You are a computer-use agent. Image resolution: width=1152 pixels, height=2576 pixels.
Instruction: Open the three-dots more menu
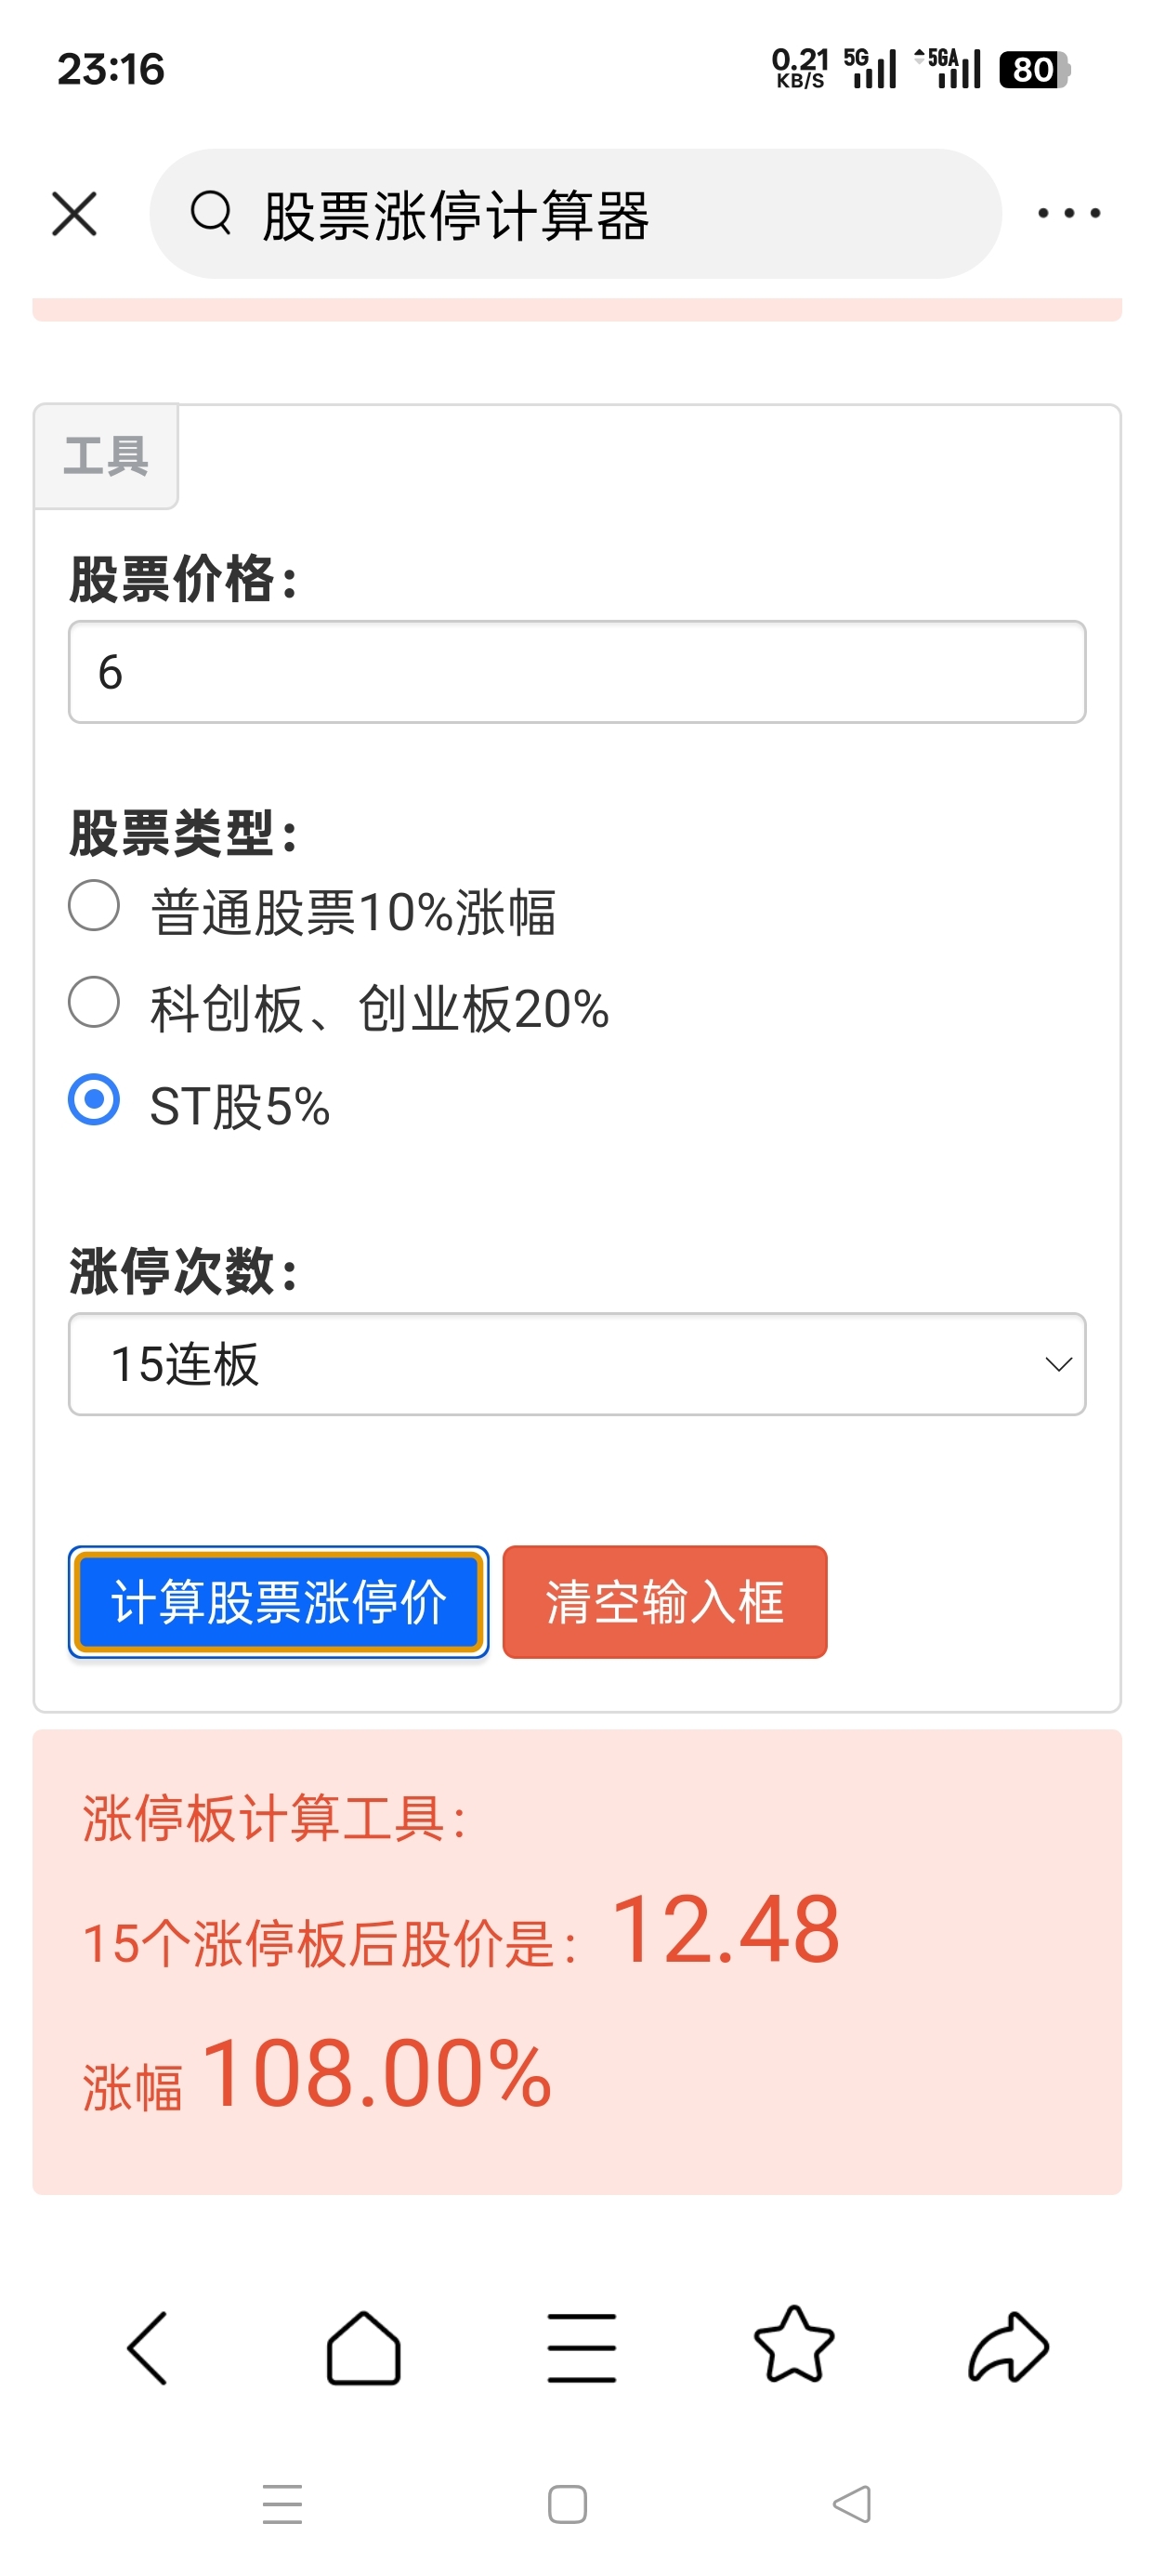coord(1068,213)
